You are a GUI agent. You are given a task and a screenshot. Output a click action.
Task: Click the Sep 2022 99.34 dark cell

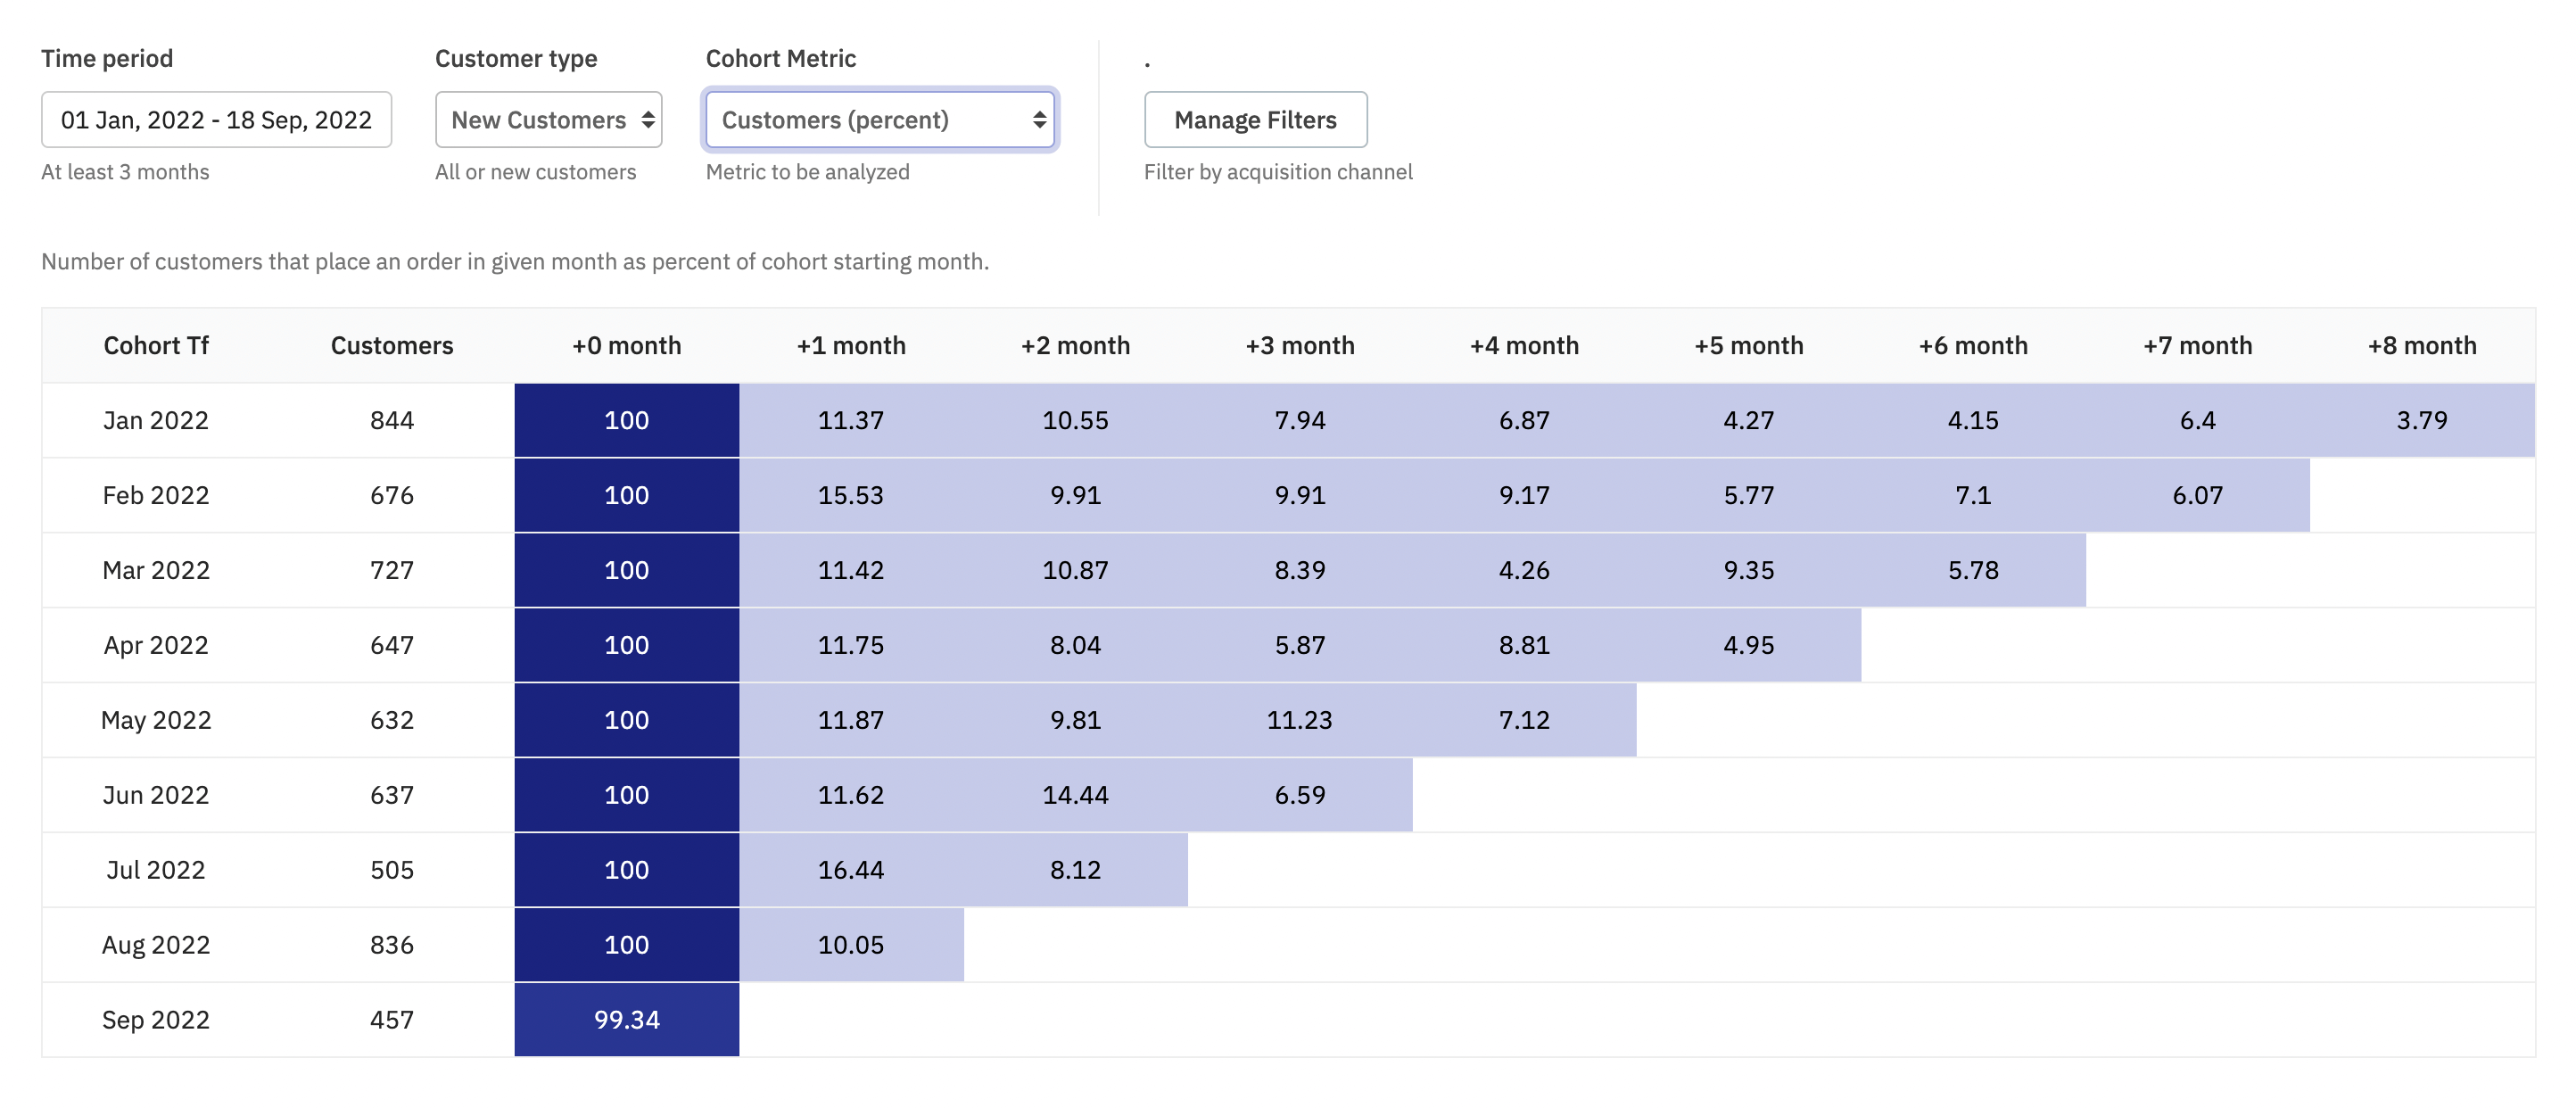(x=627, y=1020)
